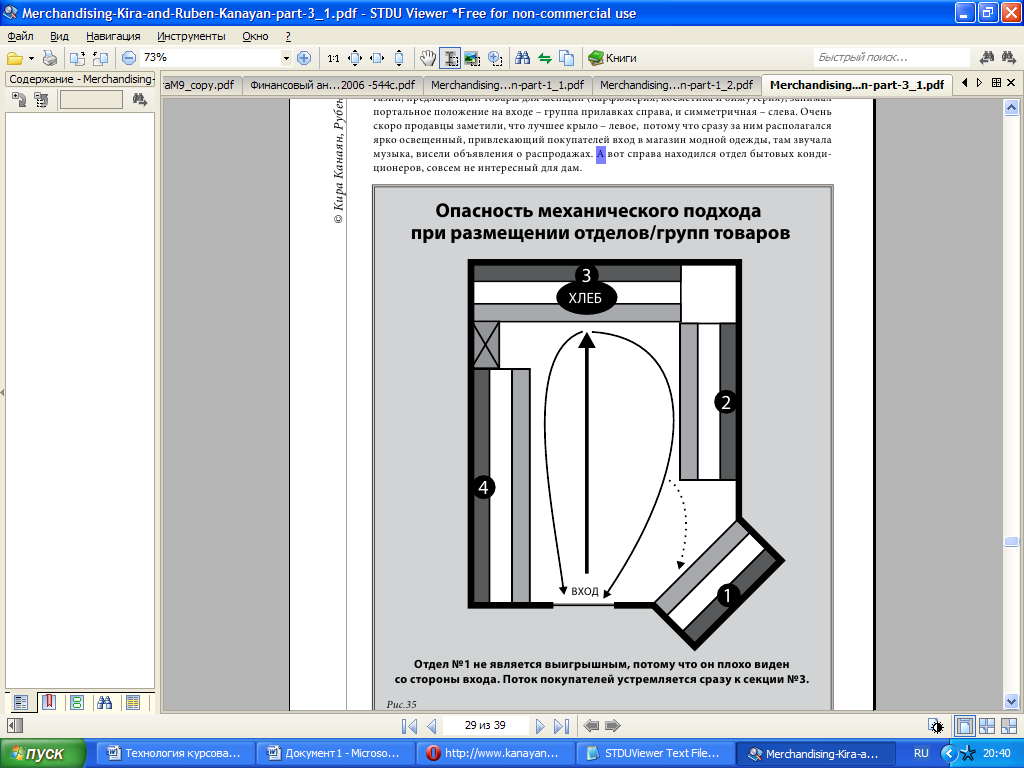Image resolution: width=1024 pixels, height=768 pixels.
Task: Go to the first page
Action: [x=409, y=726]
